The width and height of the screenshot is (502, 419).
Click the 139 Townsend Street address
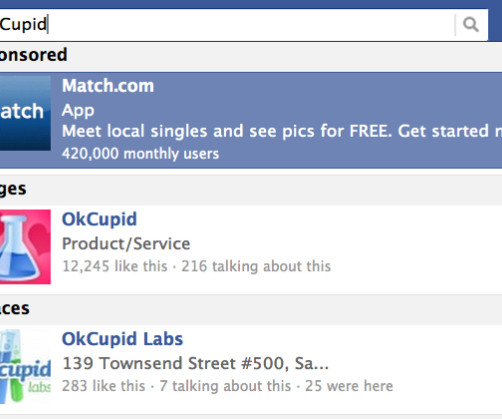pos(195,363)
